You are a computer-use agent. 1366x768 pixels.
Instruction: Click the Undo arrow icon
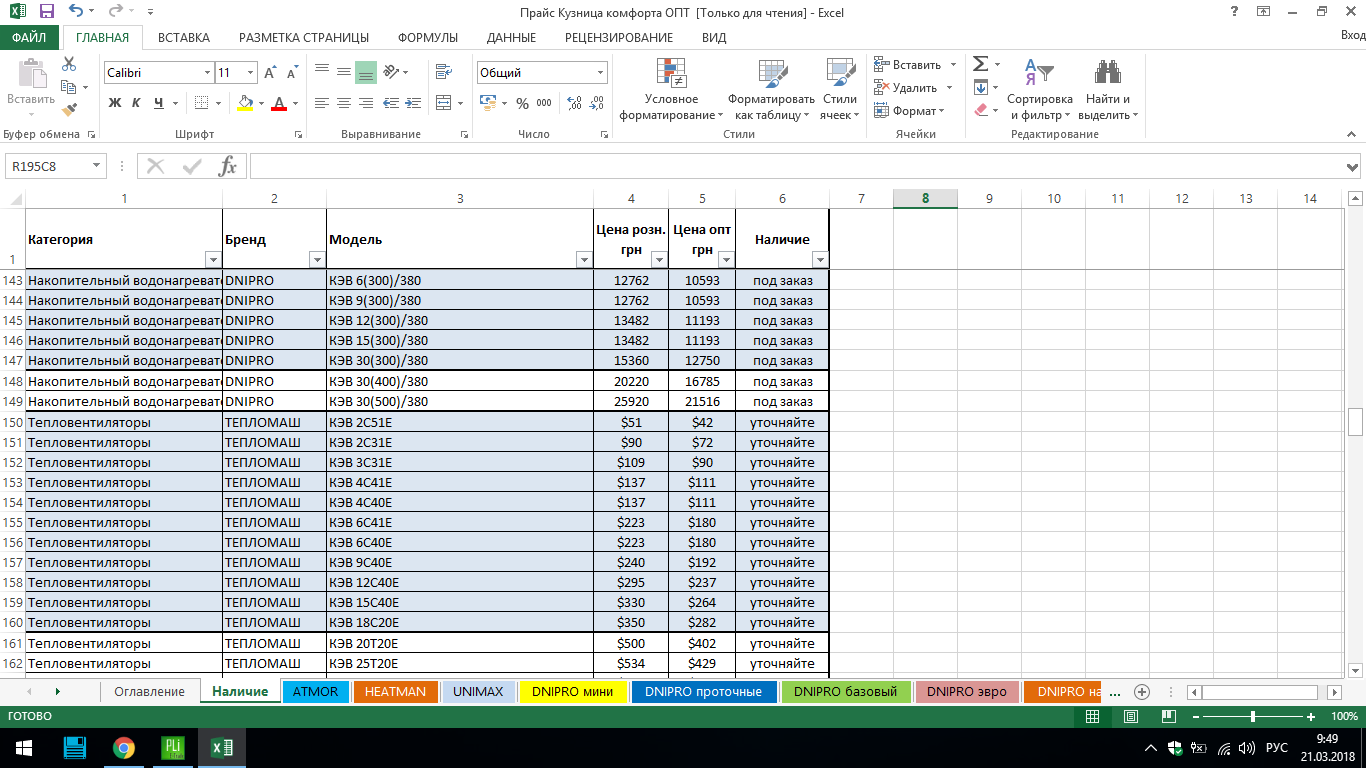click(77, 12)
